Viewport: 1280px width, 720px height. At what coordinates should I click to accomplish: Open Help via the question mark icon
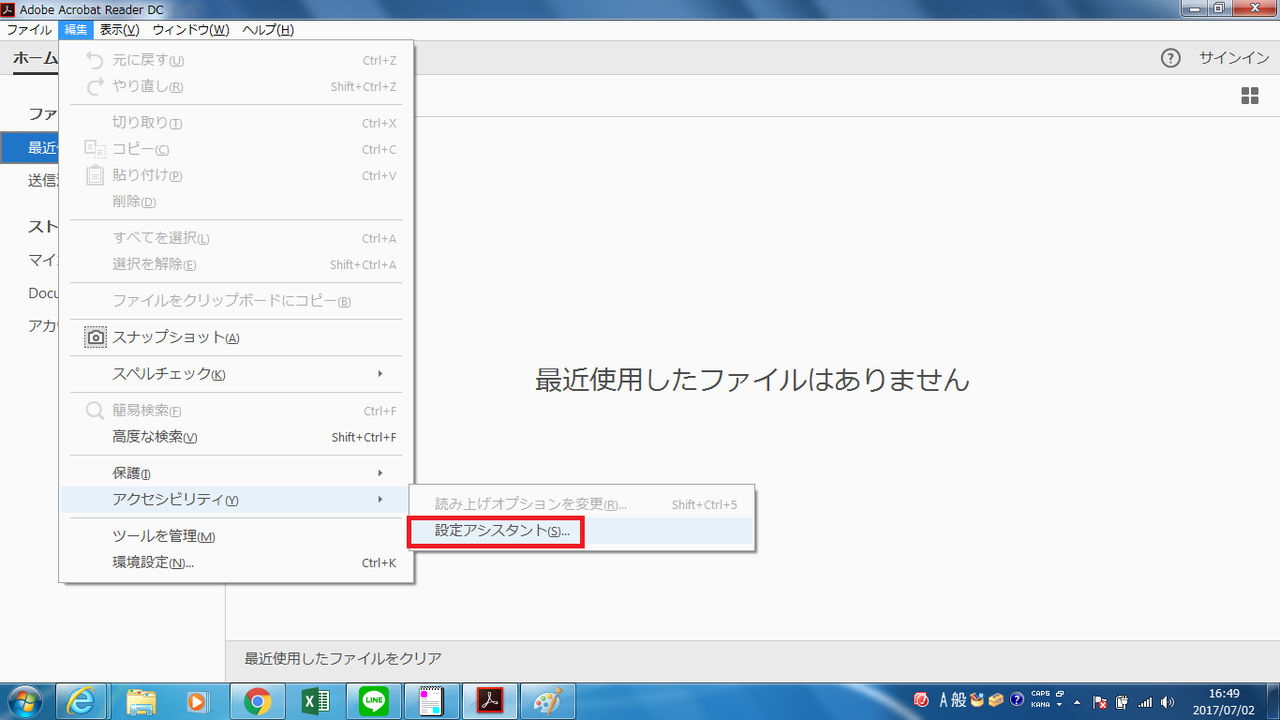click(1171, 58)
